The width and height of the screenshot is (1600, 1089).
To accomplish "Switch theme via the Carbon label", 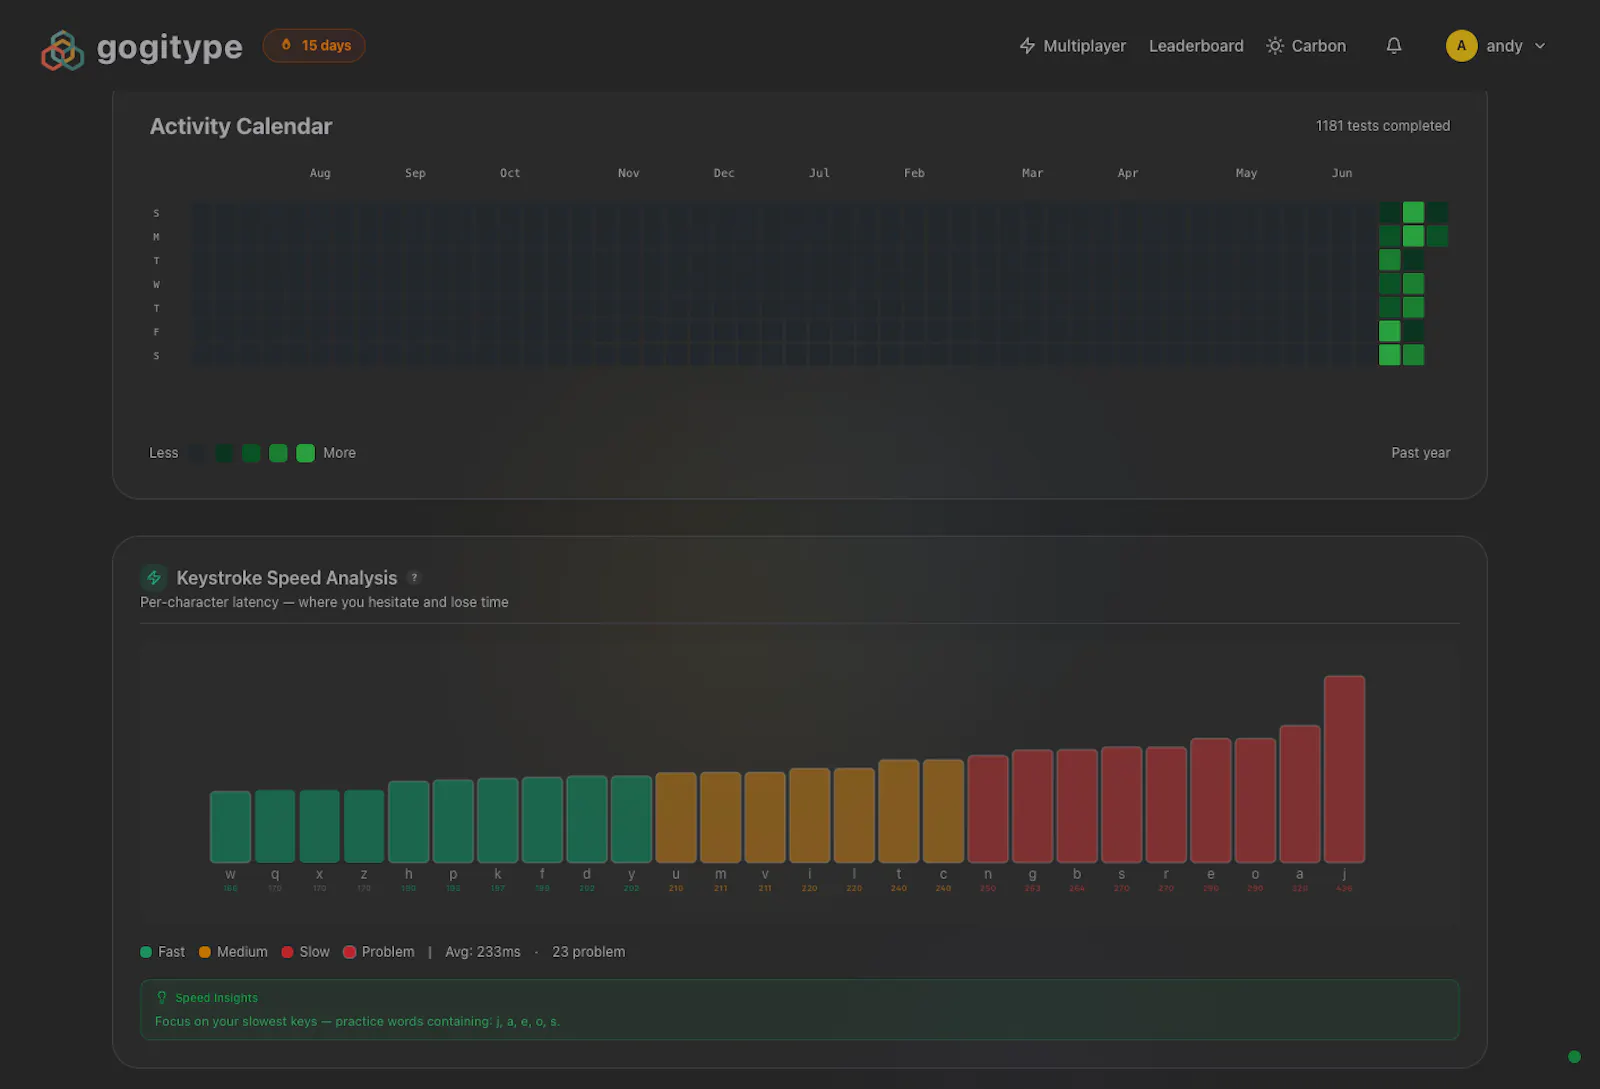I will (x=1318, y=46).
